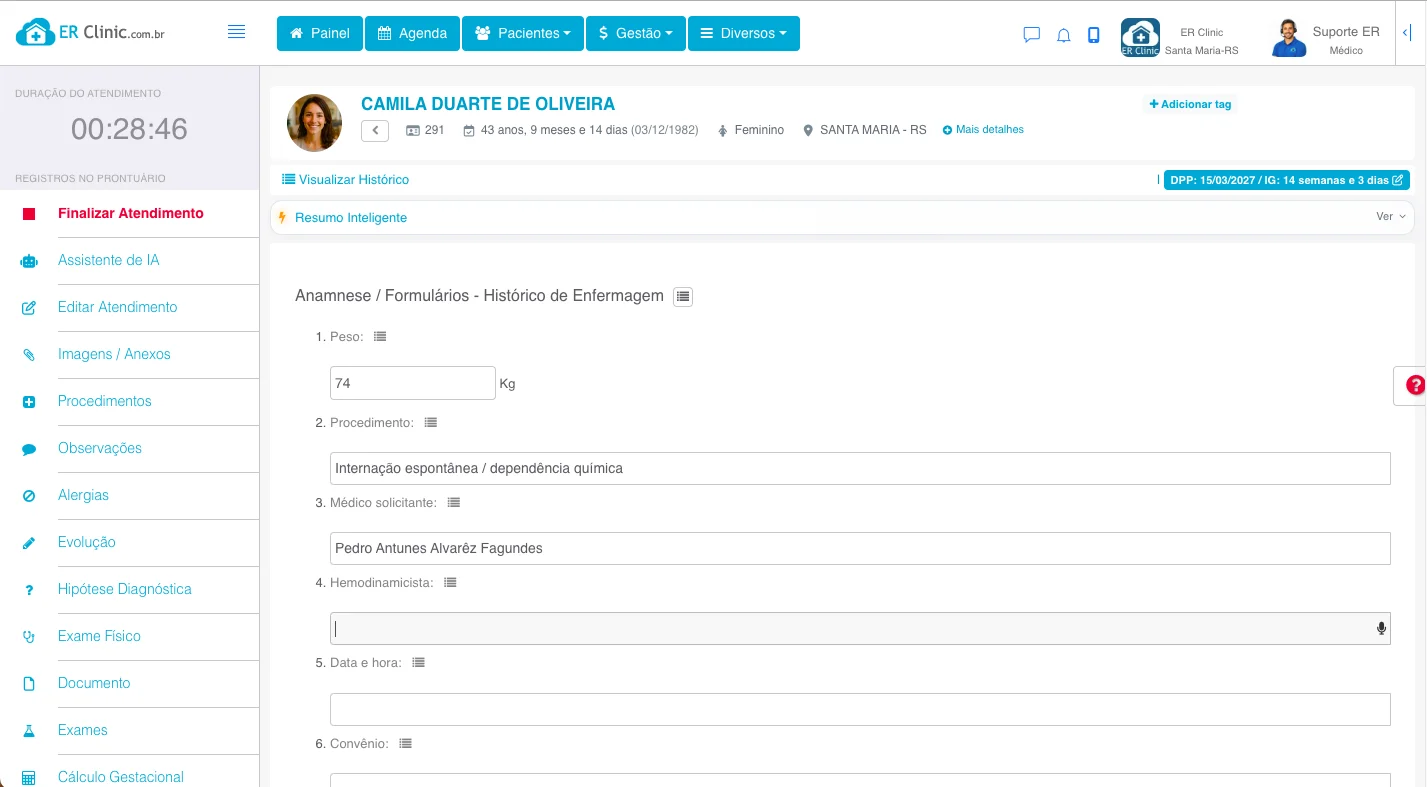Expand Resumo Inteligente with Ver
Viewport: 1427px width, 787px height.
tap(1390, 217)
